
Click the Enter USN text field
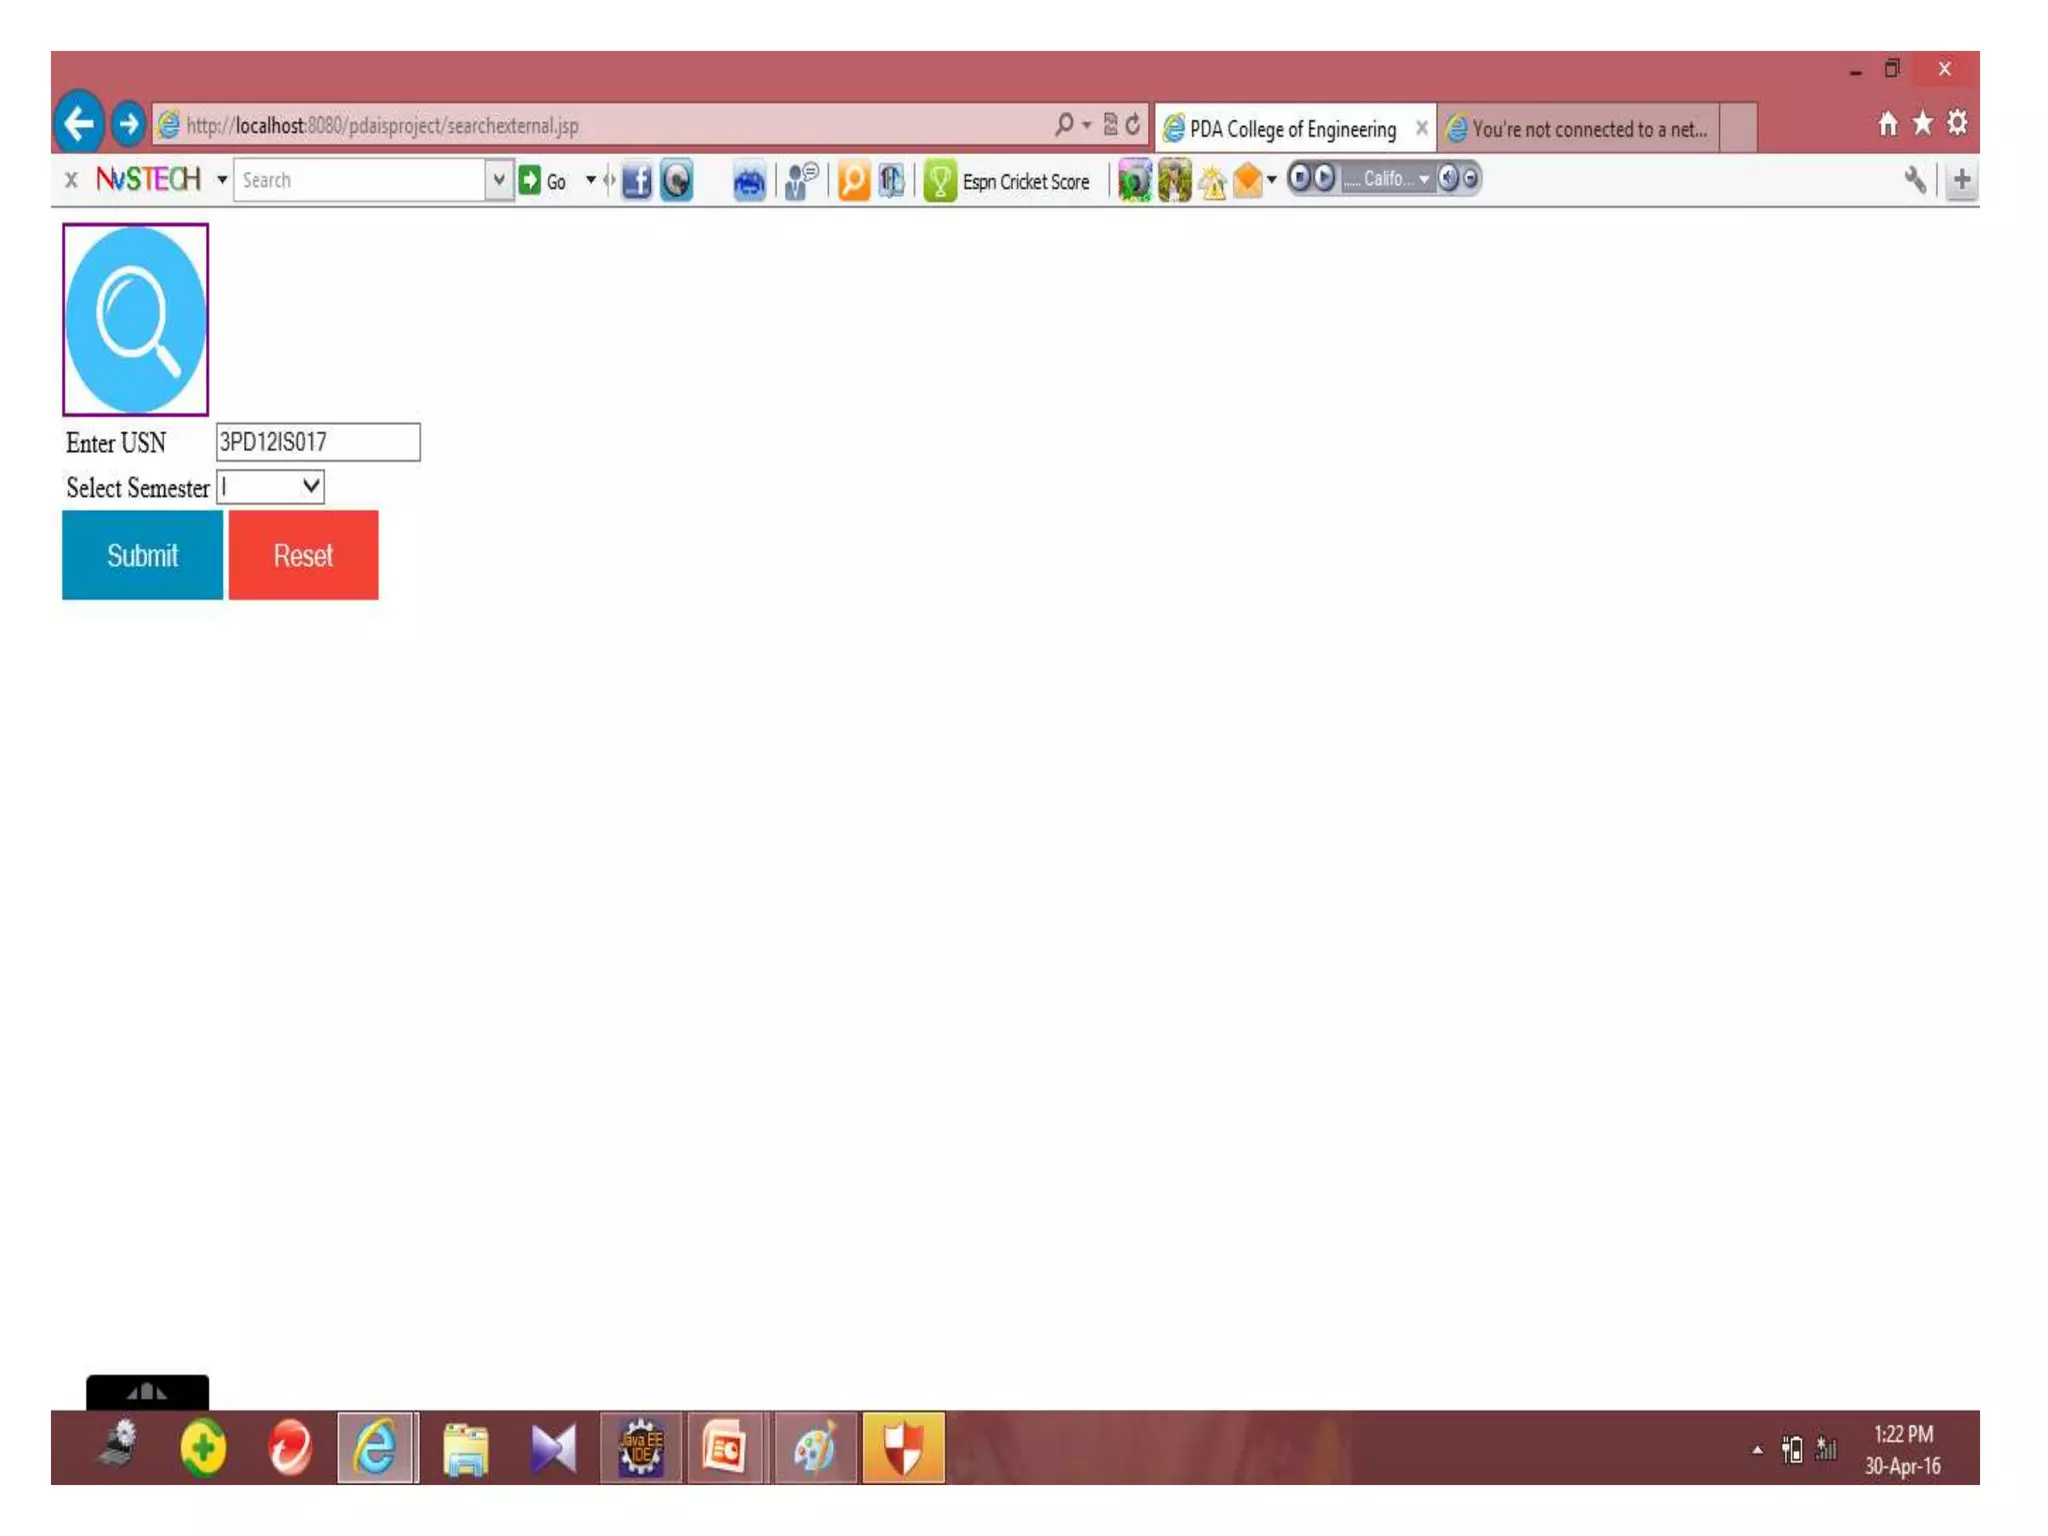(x=317, y=442)
